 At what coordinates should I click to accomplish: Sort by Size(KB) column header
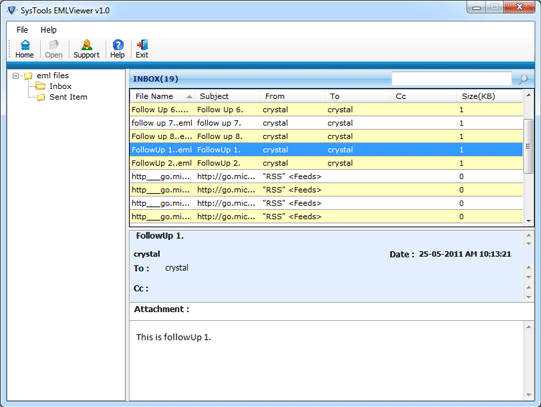490,96
